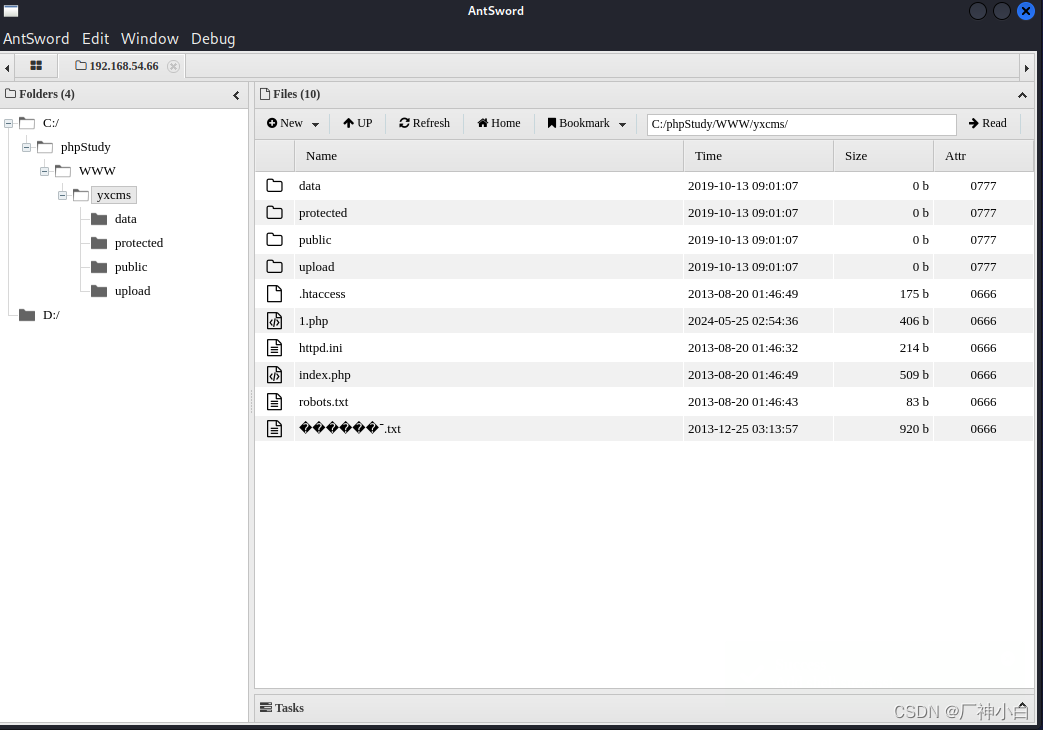Collapse the phpStudy tree node
This screenshot has height=730, width=1043.
(27, 147)
